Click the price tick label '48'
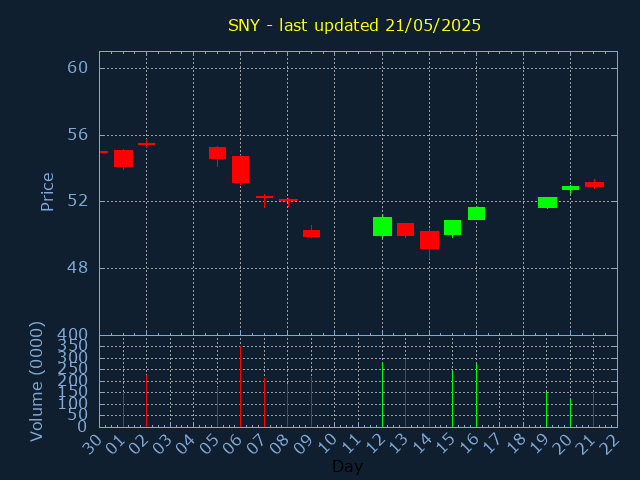 click(x=78, y=268)
